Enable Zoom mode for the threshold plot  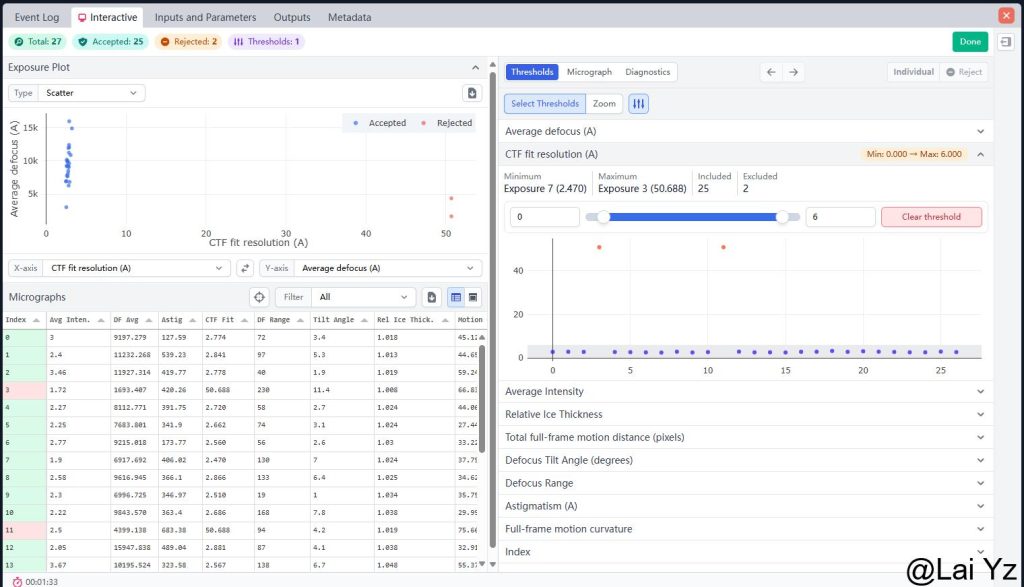pyautogui.click(x=604, y=103)
